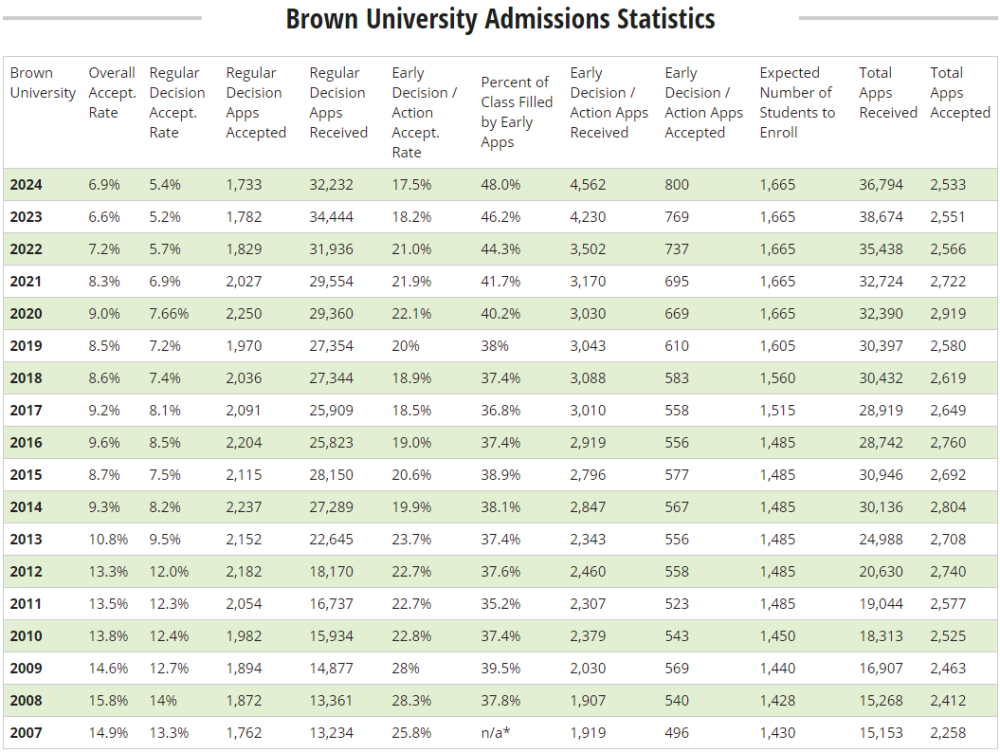Image resolution: width=1000 pixels, height=753 pixels.
Task: Select the 2,804 total apps accepted cell
Action: click(x=948, y=507)
